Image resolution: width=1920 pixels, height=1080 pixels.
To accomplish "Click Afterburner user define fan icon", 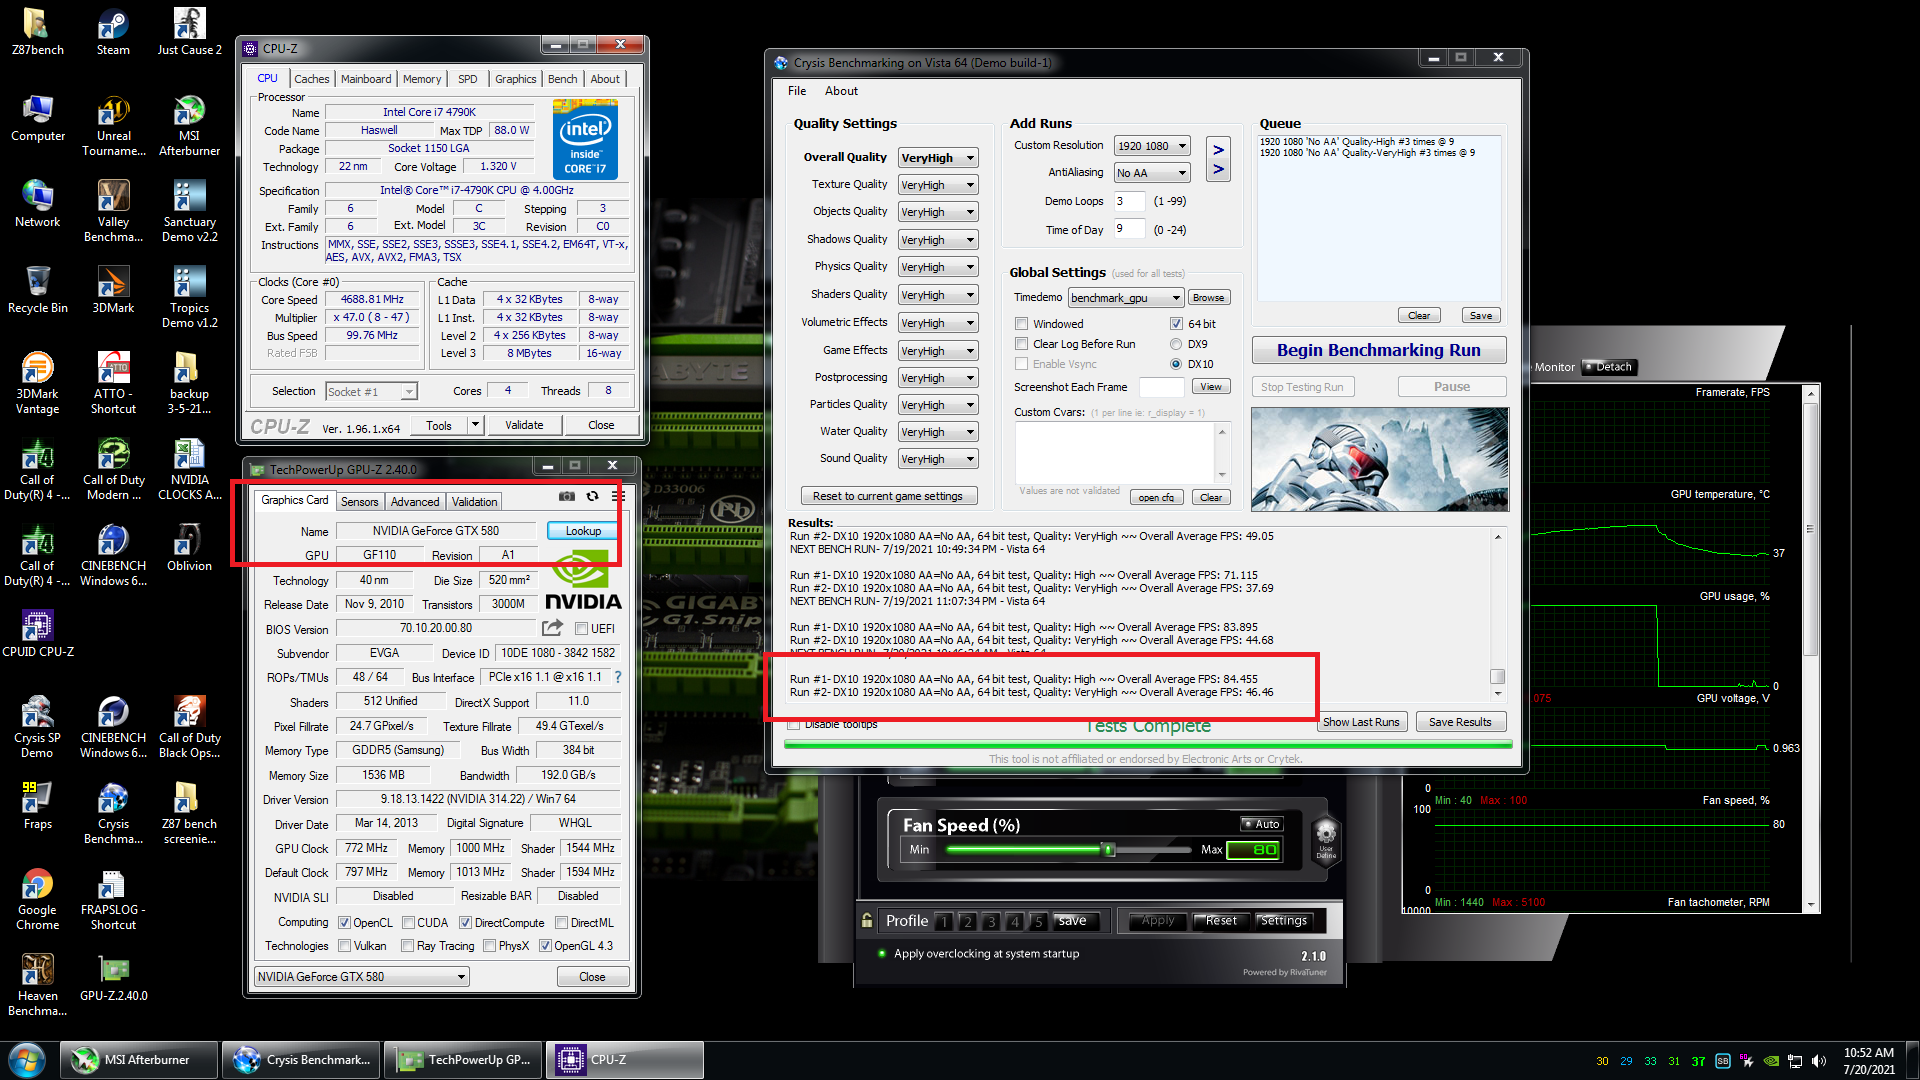I will coord(1326,838).
